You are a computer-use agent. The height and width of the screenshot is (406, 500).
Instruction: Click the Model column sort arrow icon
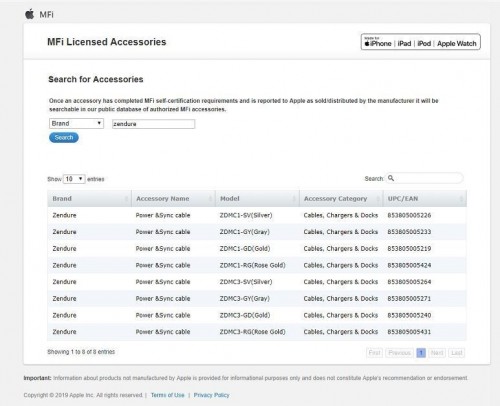pos(294,199)
